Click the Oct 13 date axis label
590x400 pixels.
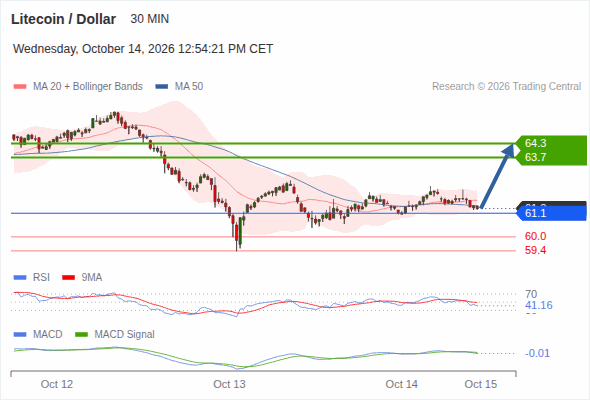(x=229, y=384)
